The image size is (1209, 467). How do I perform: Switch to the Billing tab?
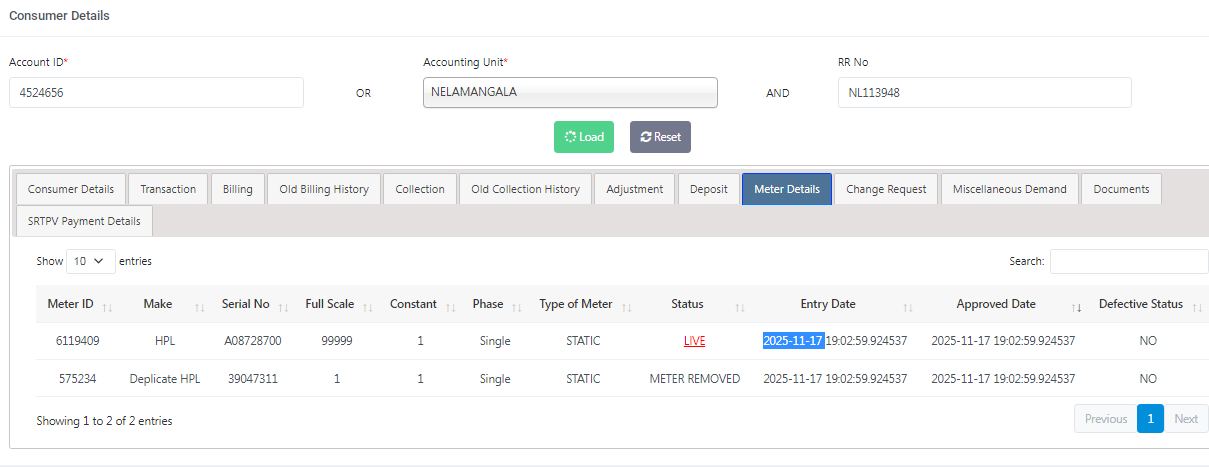(238, 189)
